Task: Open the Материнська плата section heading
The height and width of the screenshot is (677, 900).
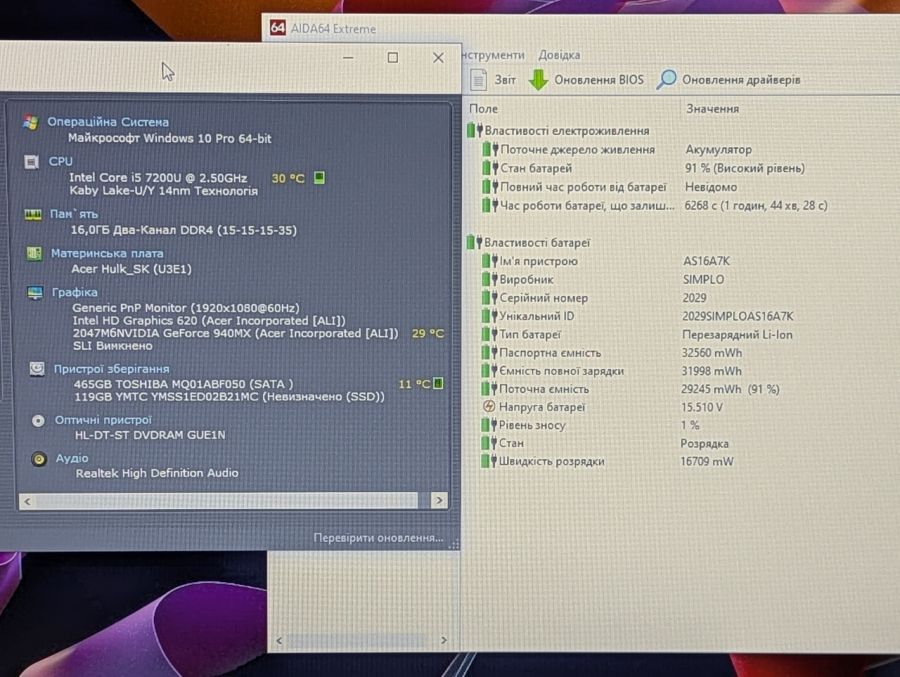Action: 107,253
